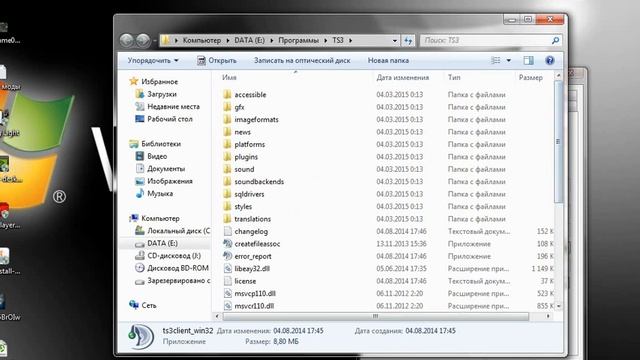Select the license file name

pos(245,281)
